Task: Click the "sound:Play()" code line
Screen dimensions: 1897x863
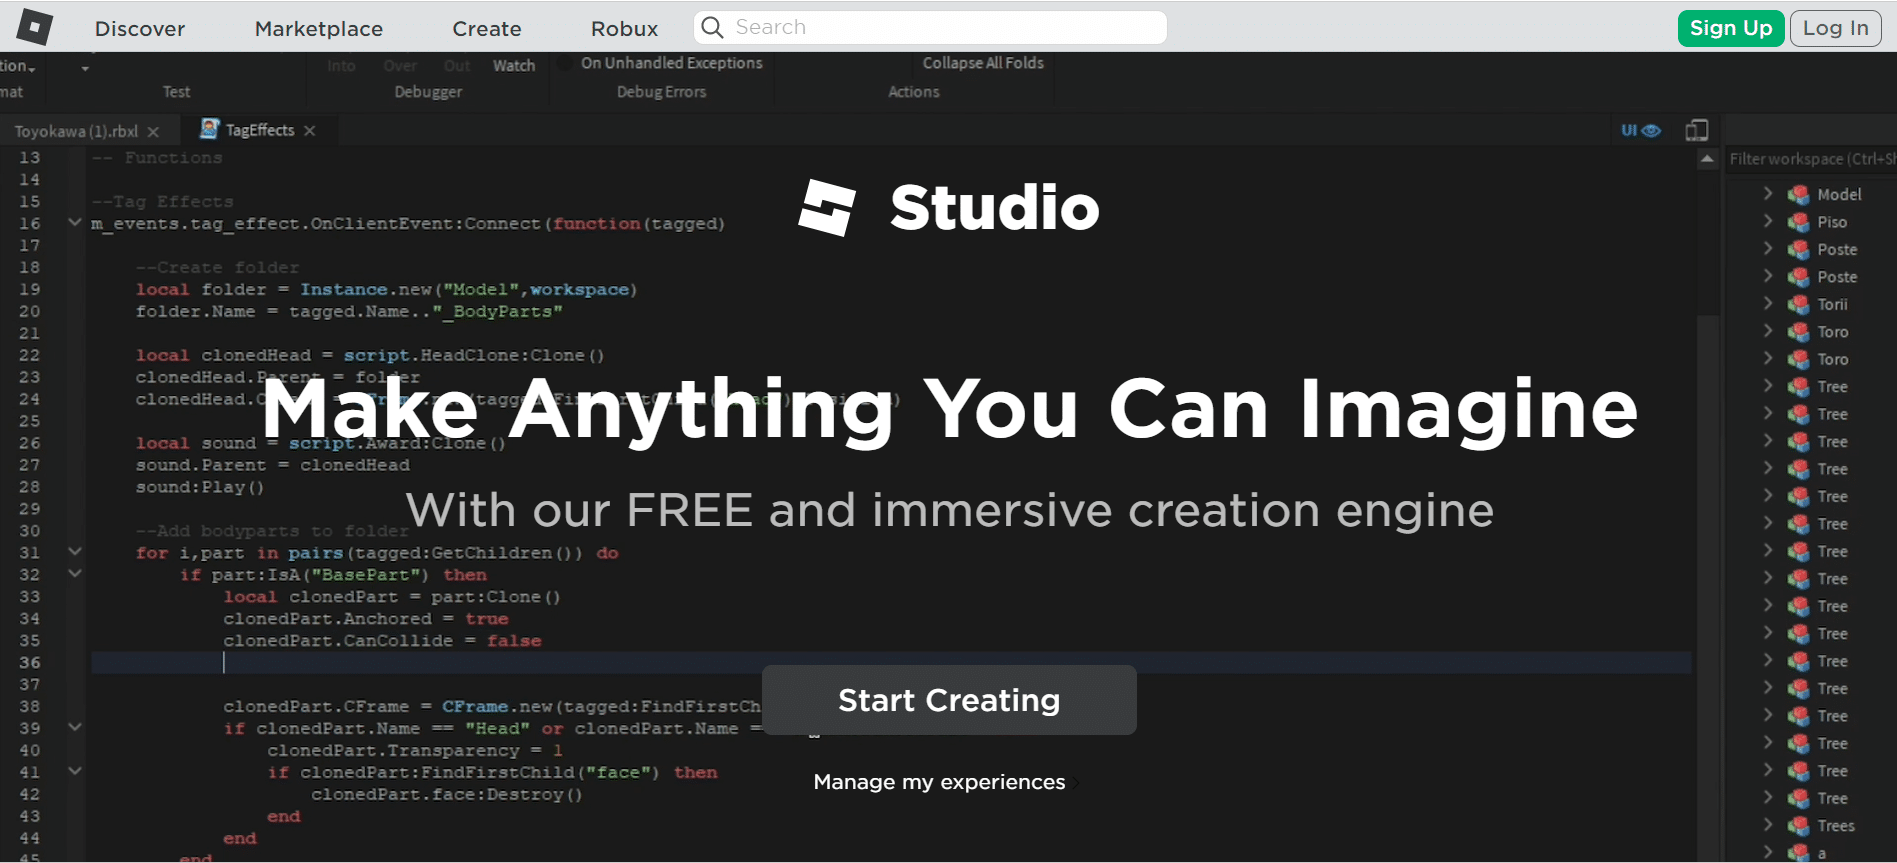Action: [200, 487]
